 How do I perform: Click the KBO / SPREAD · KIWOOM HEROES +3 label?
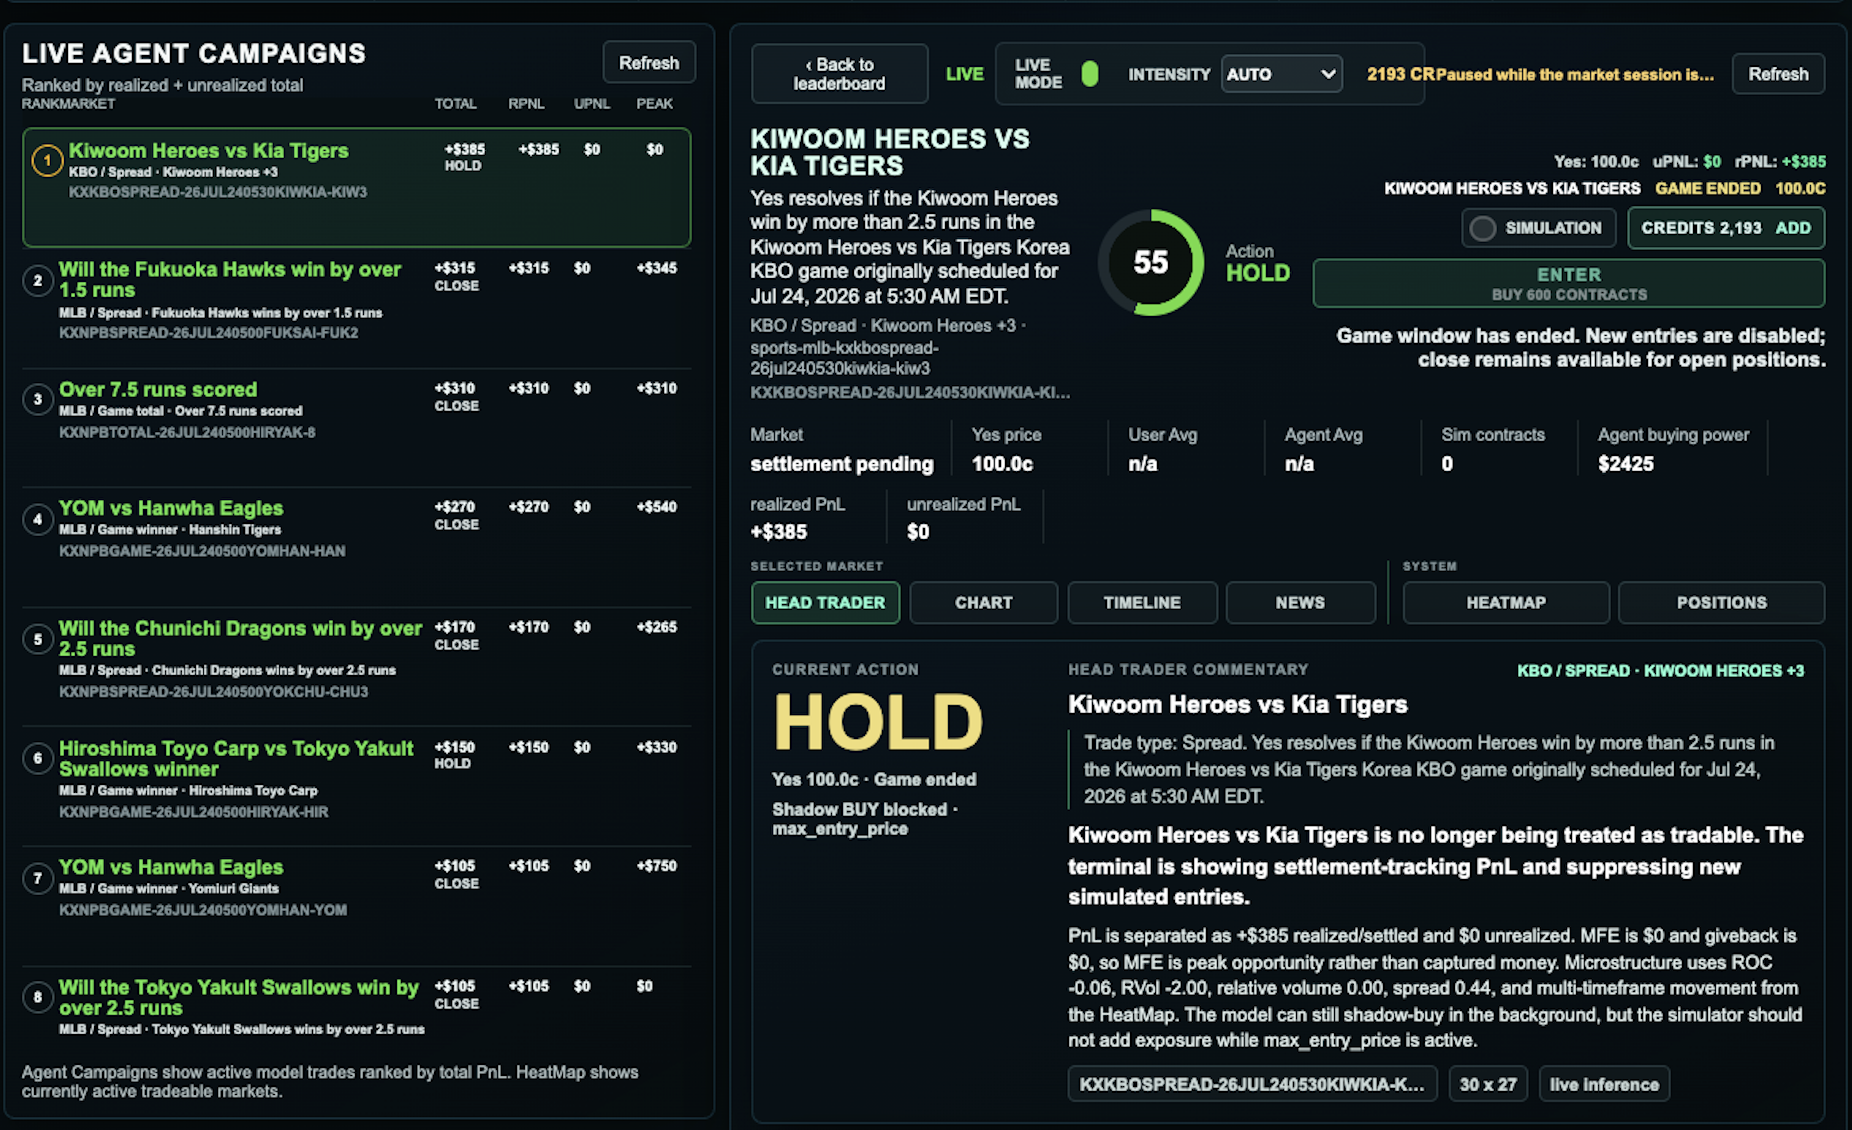point(1660,671)
